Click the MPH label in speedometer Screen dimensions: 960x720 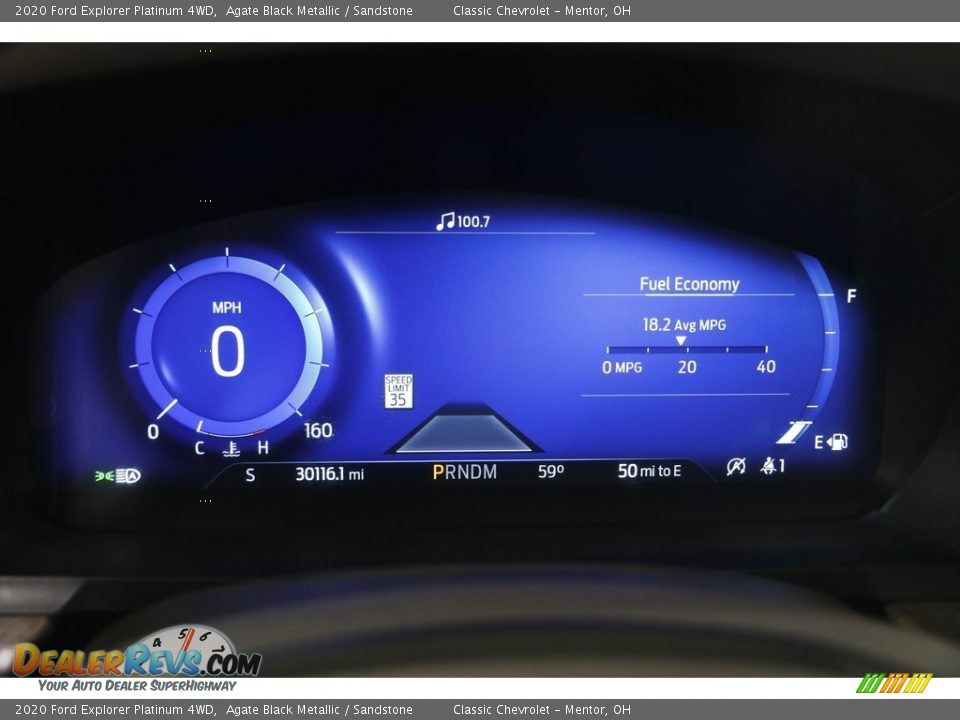click(227, 307)
